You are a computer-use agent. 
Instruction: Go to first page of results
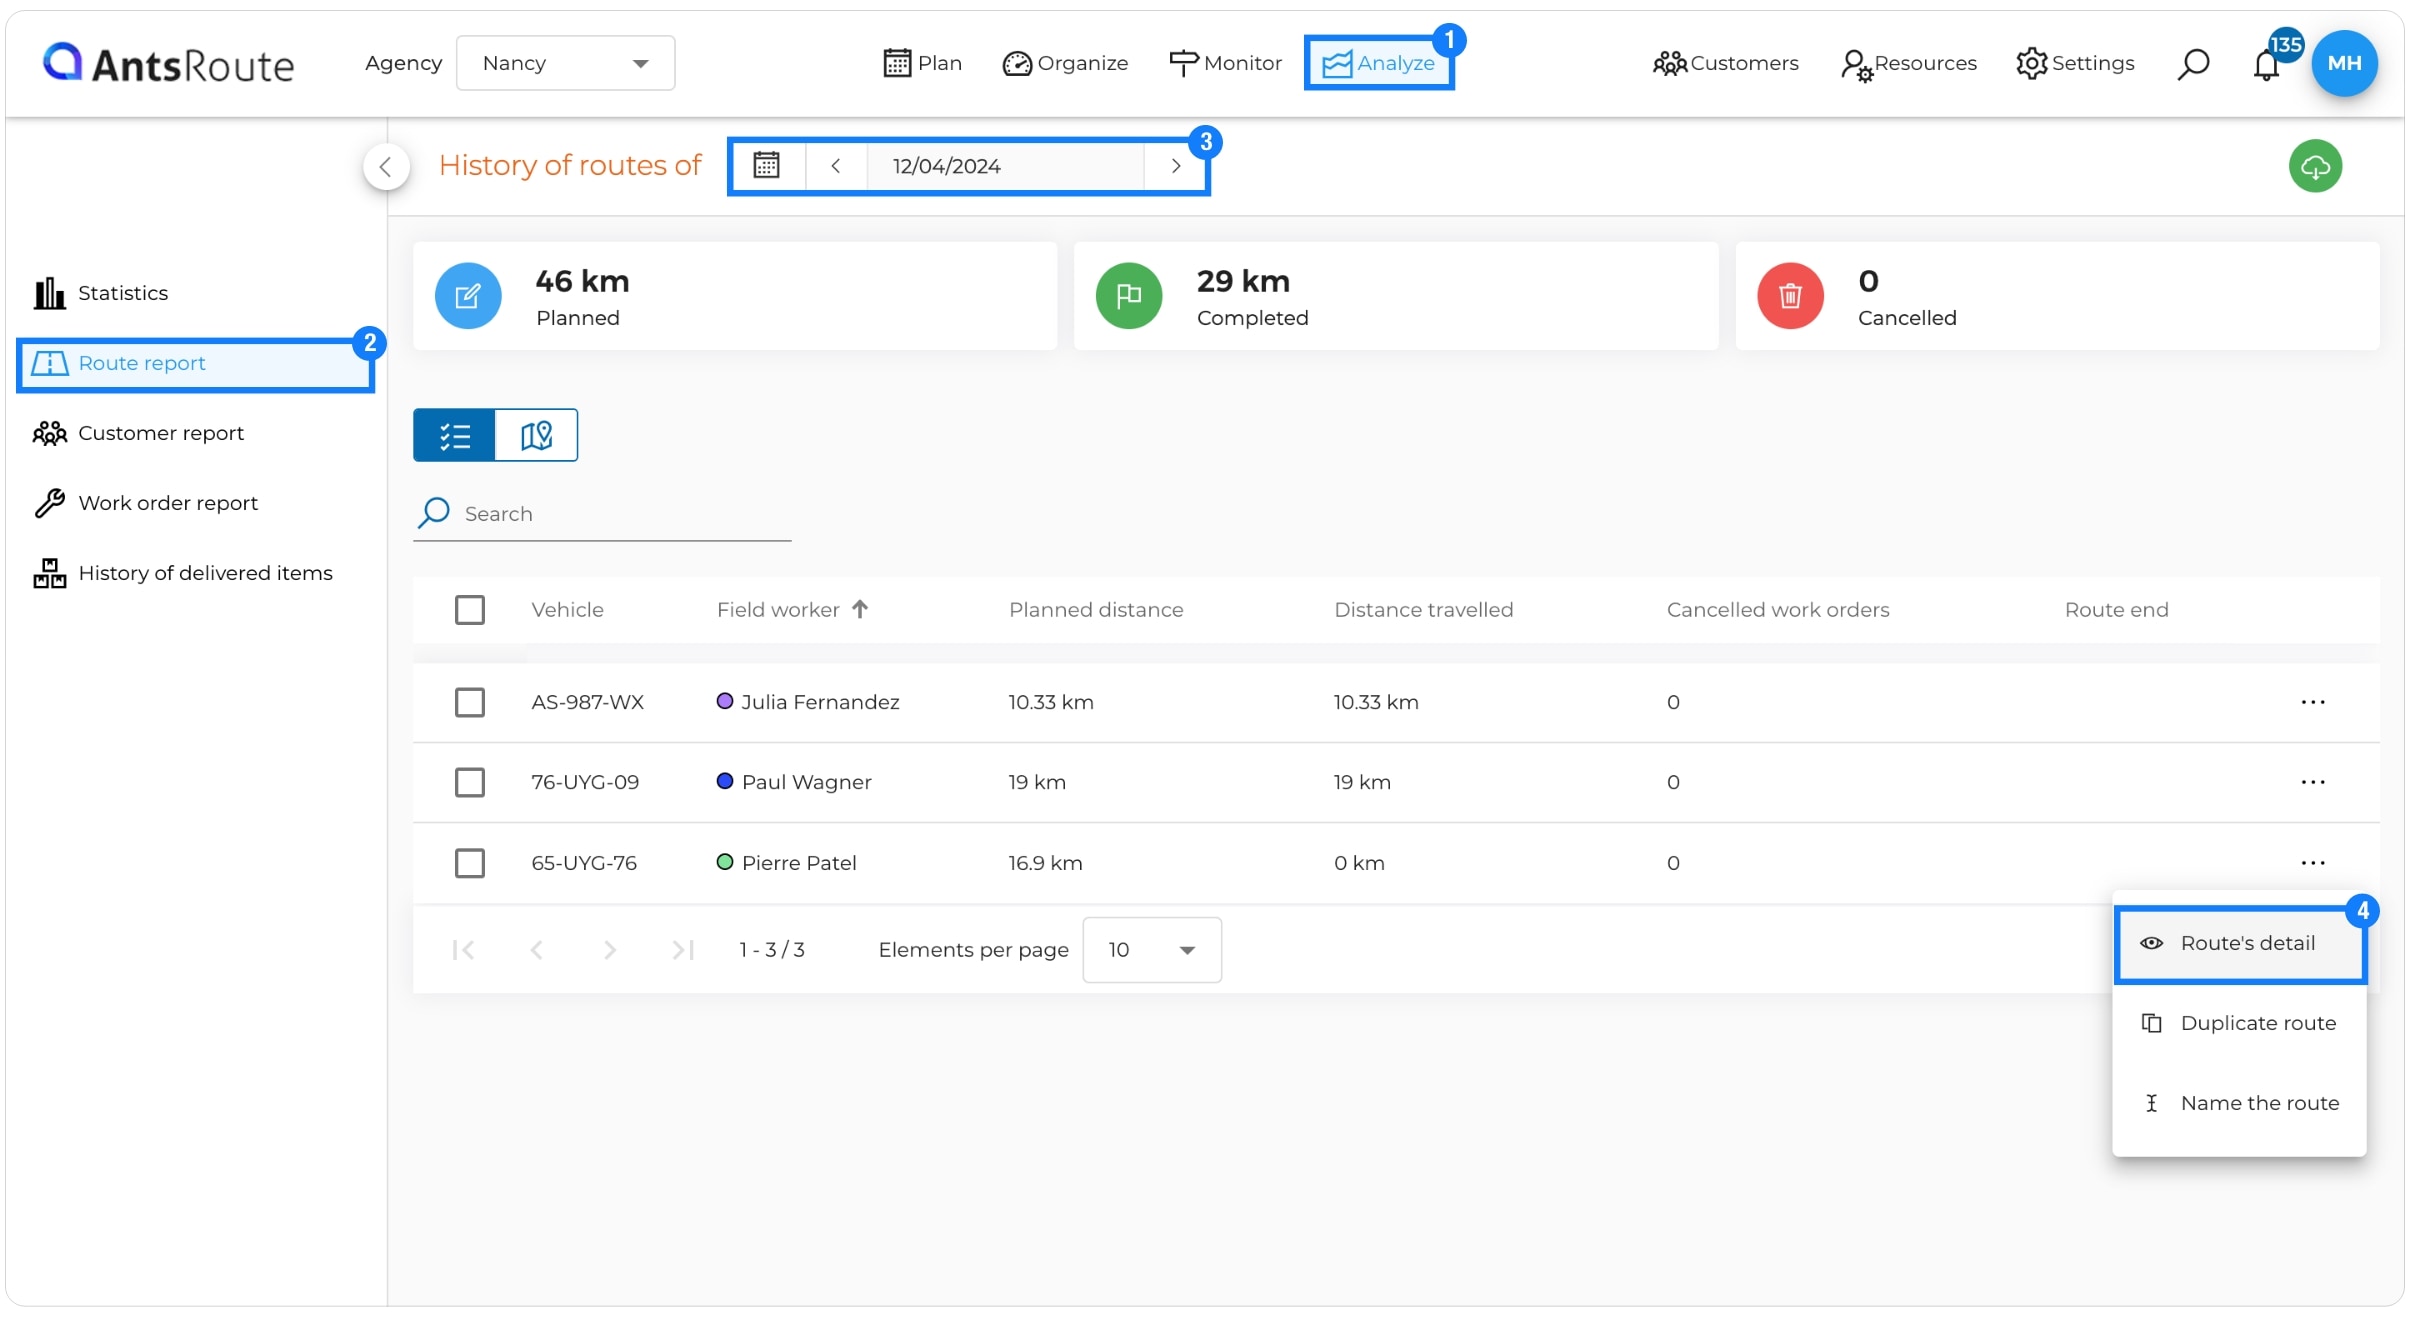pos(463,950)
